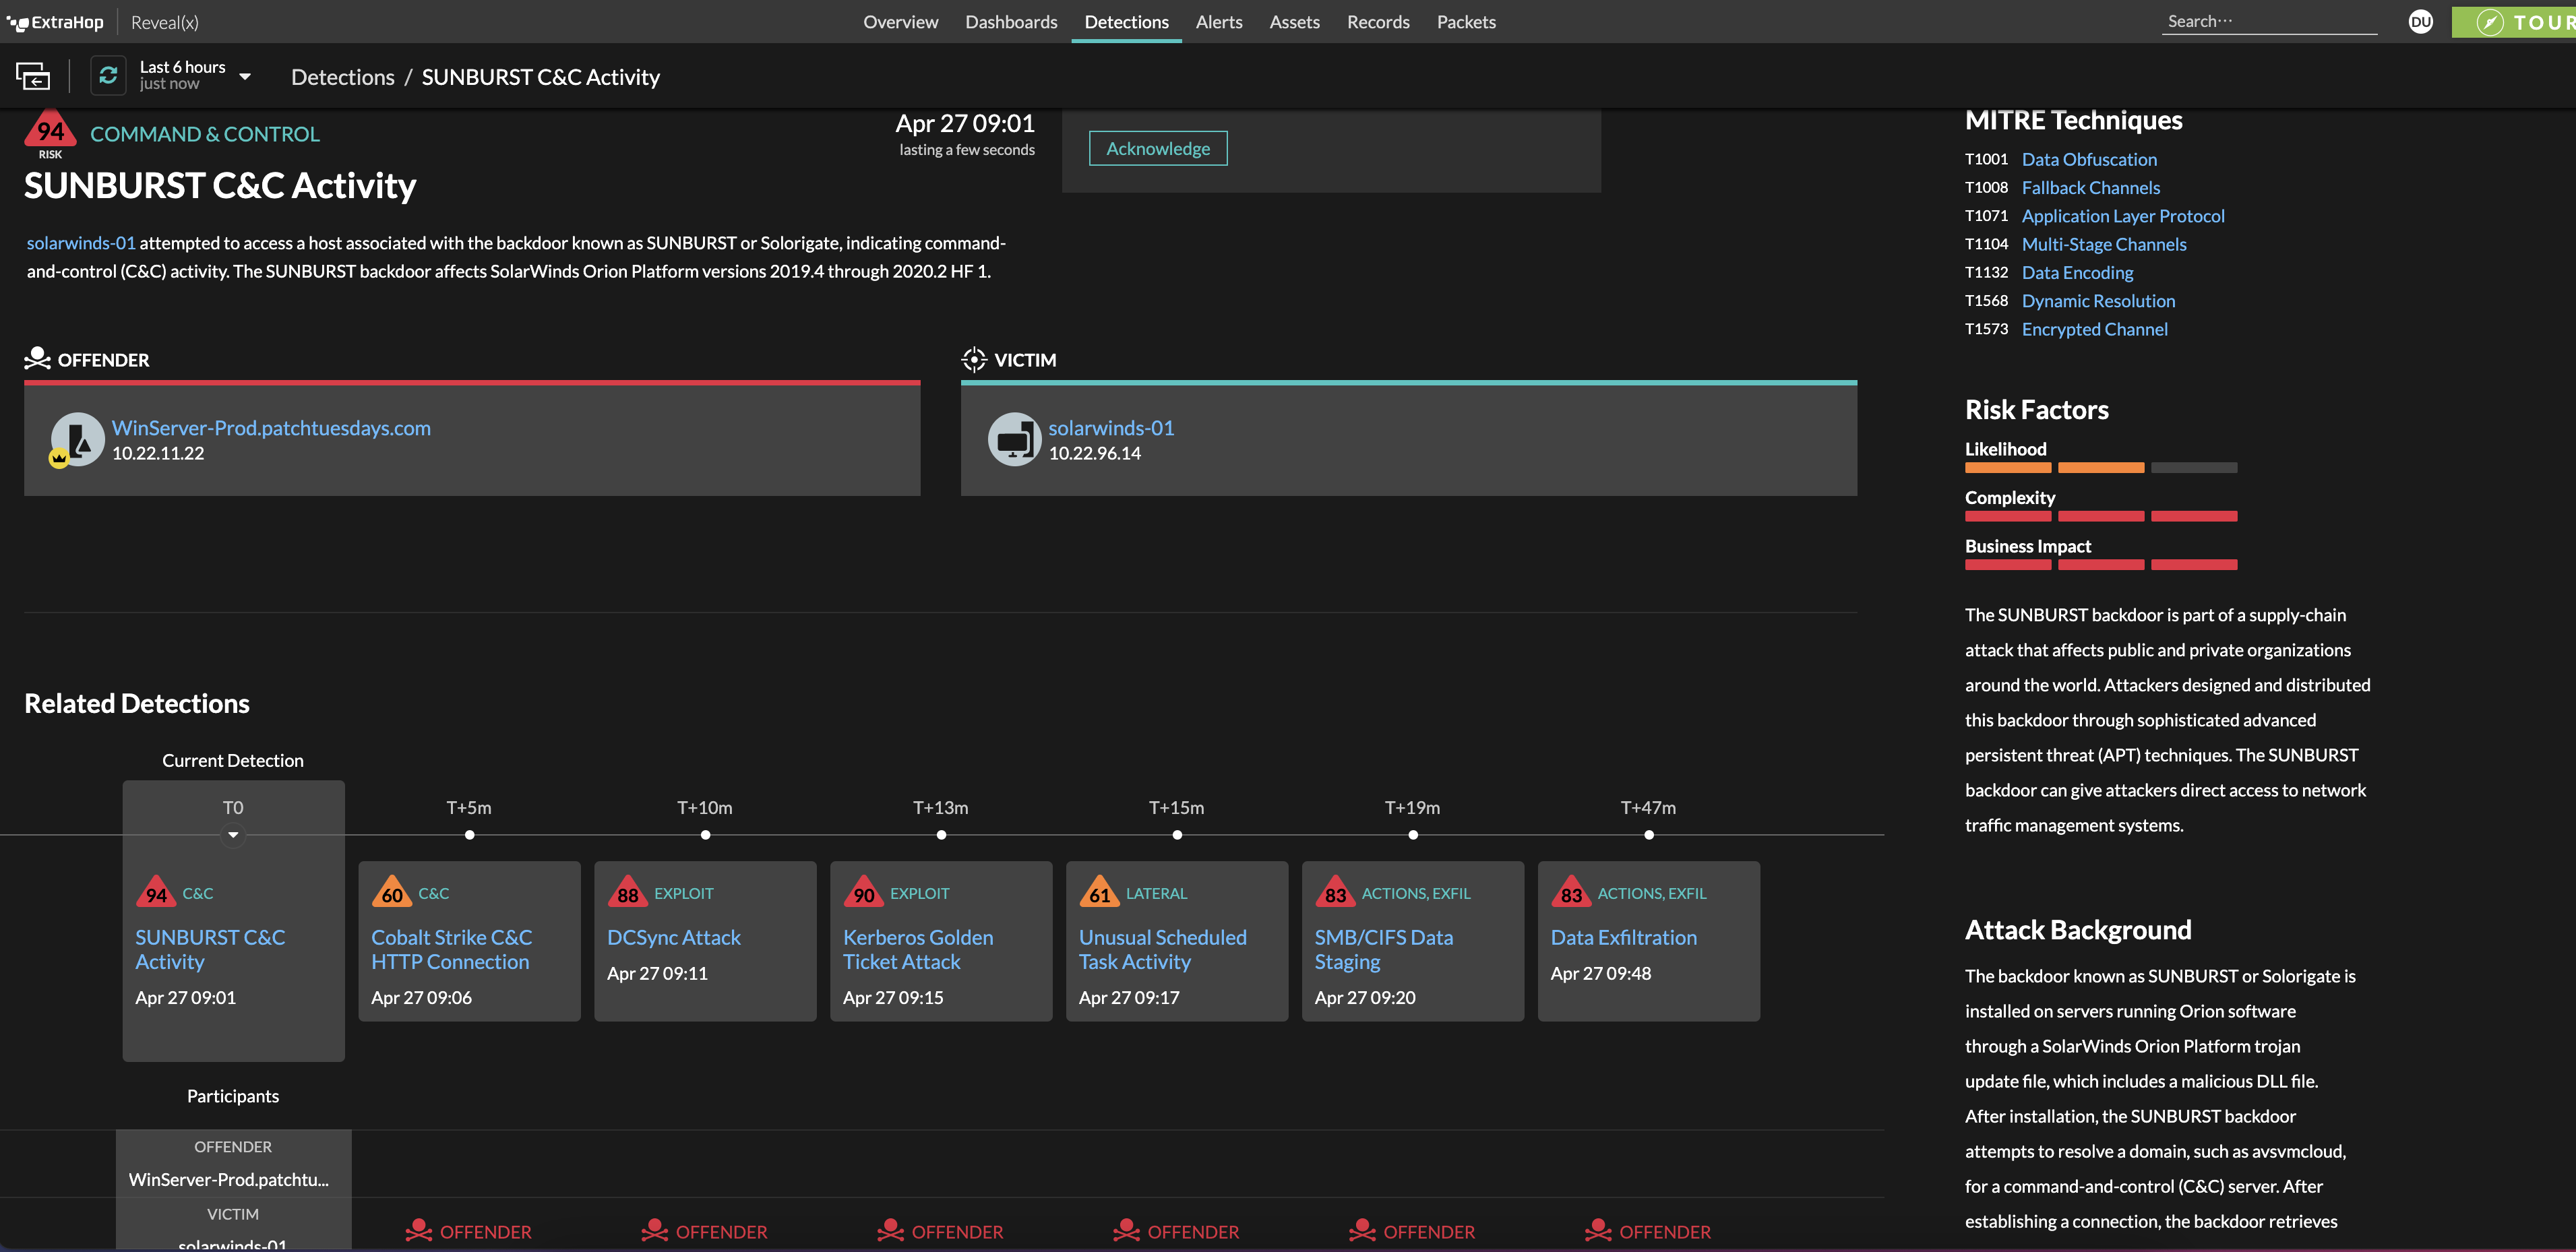The width and height of the screenshot is (2576, 1252).
Task: Open the Dashboards tab
Action: pos(1011,22)
